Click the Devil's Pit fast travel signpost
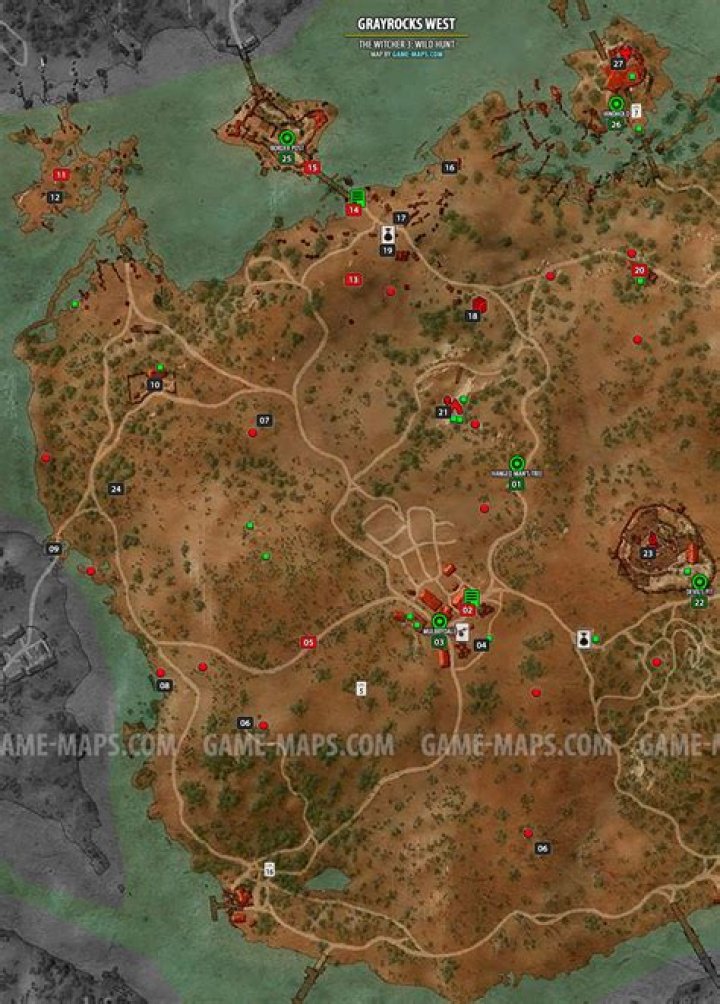 click(x=700, y=582)
